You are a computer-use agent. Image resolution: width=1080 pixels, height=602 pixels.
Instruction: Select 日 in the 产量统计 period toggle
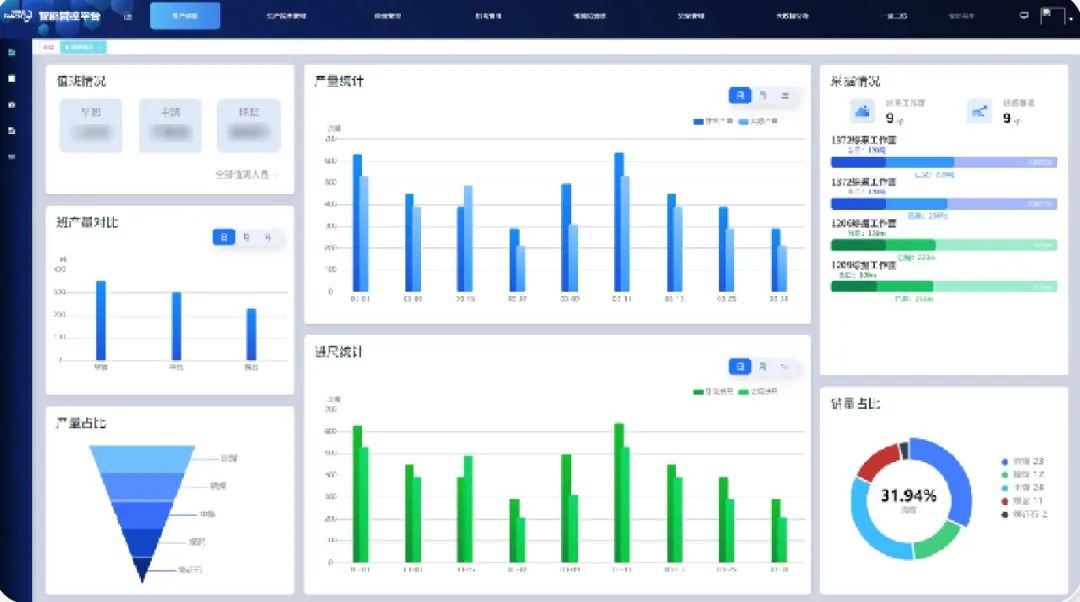tap(740, 95)
